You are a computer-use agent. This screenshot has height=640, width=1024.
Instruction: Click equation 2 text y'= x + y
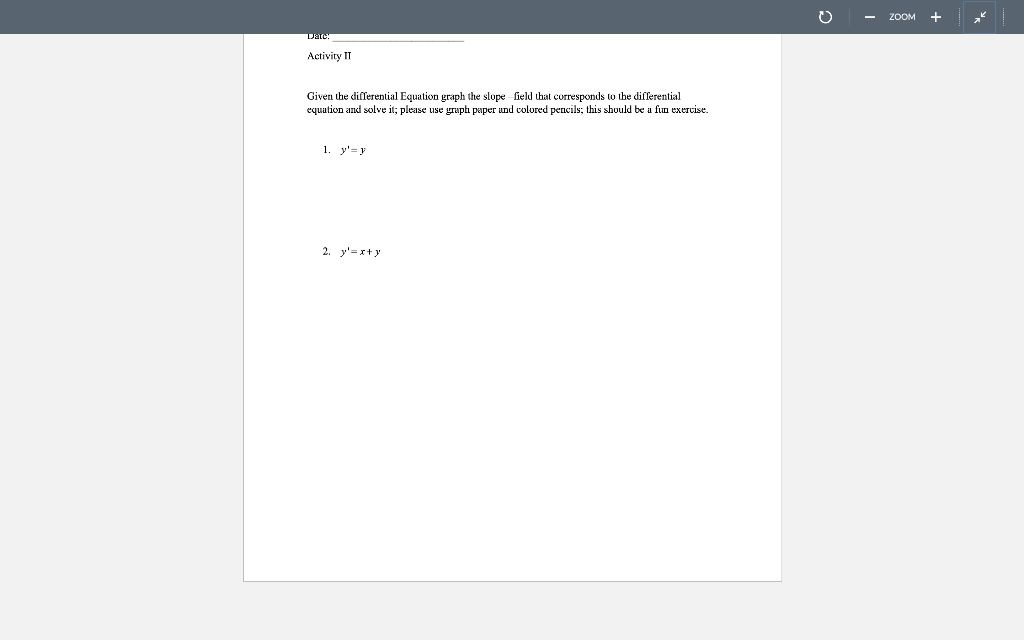360,251
